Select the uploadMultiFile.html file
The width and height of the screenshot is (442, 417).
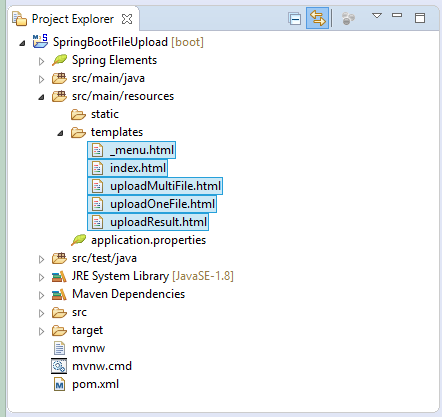pos(155,186)
